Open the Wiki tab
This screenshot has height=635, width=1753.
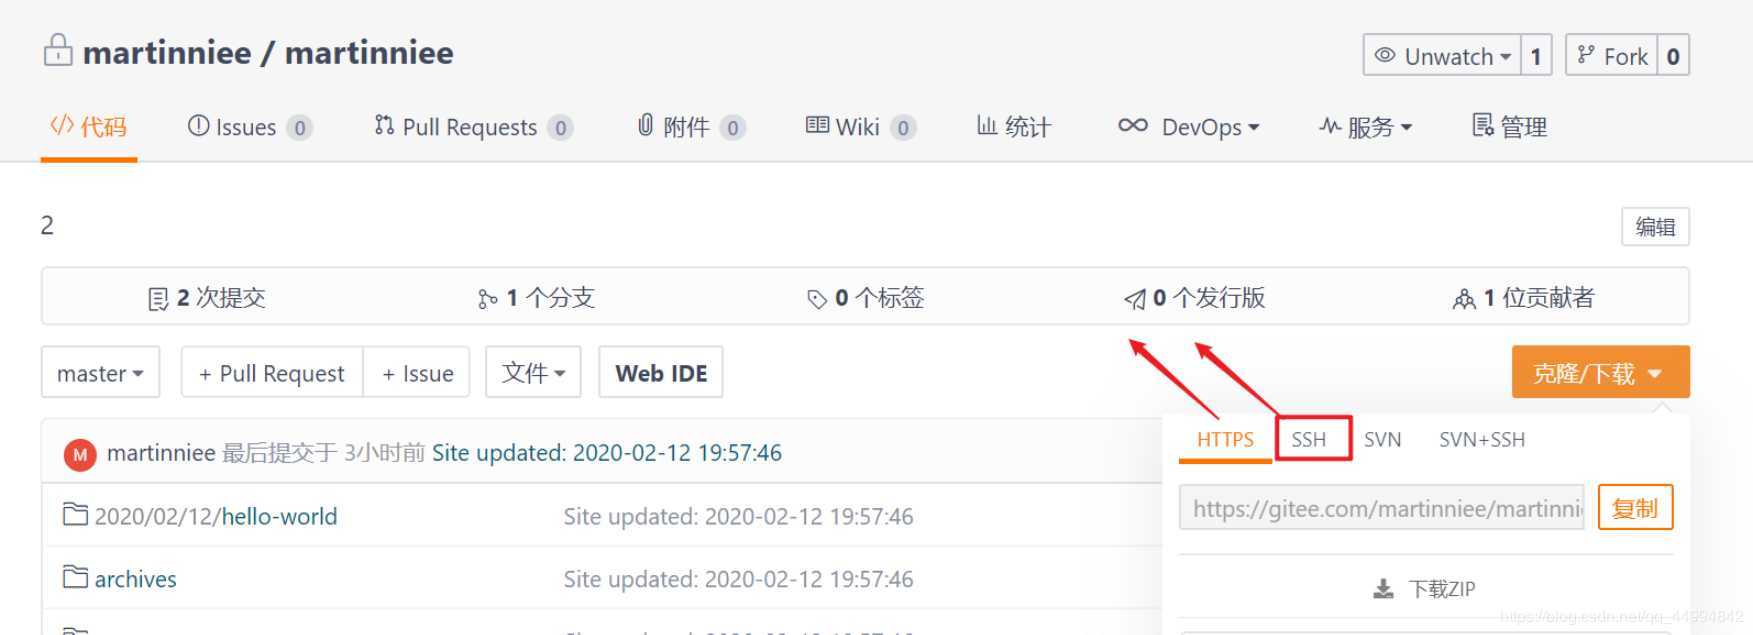pos(860,127)
